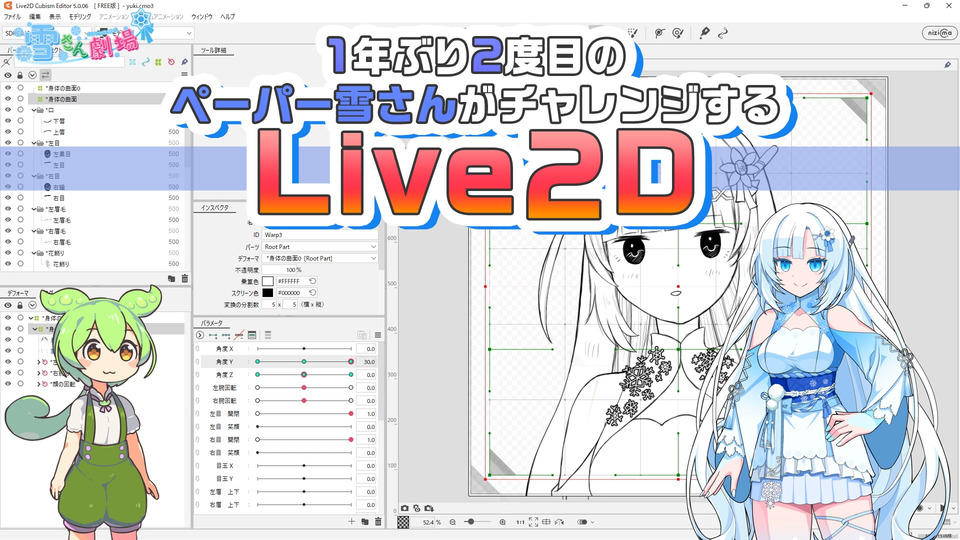This screenshot has height=540, width=960.
Task: Reset the screen color with its arrow icon
Action: pyautogui.click(x=312, y=293)
